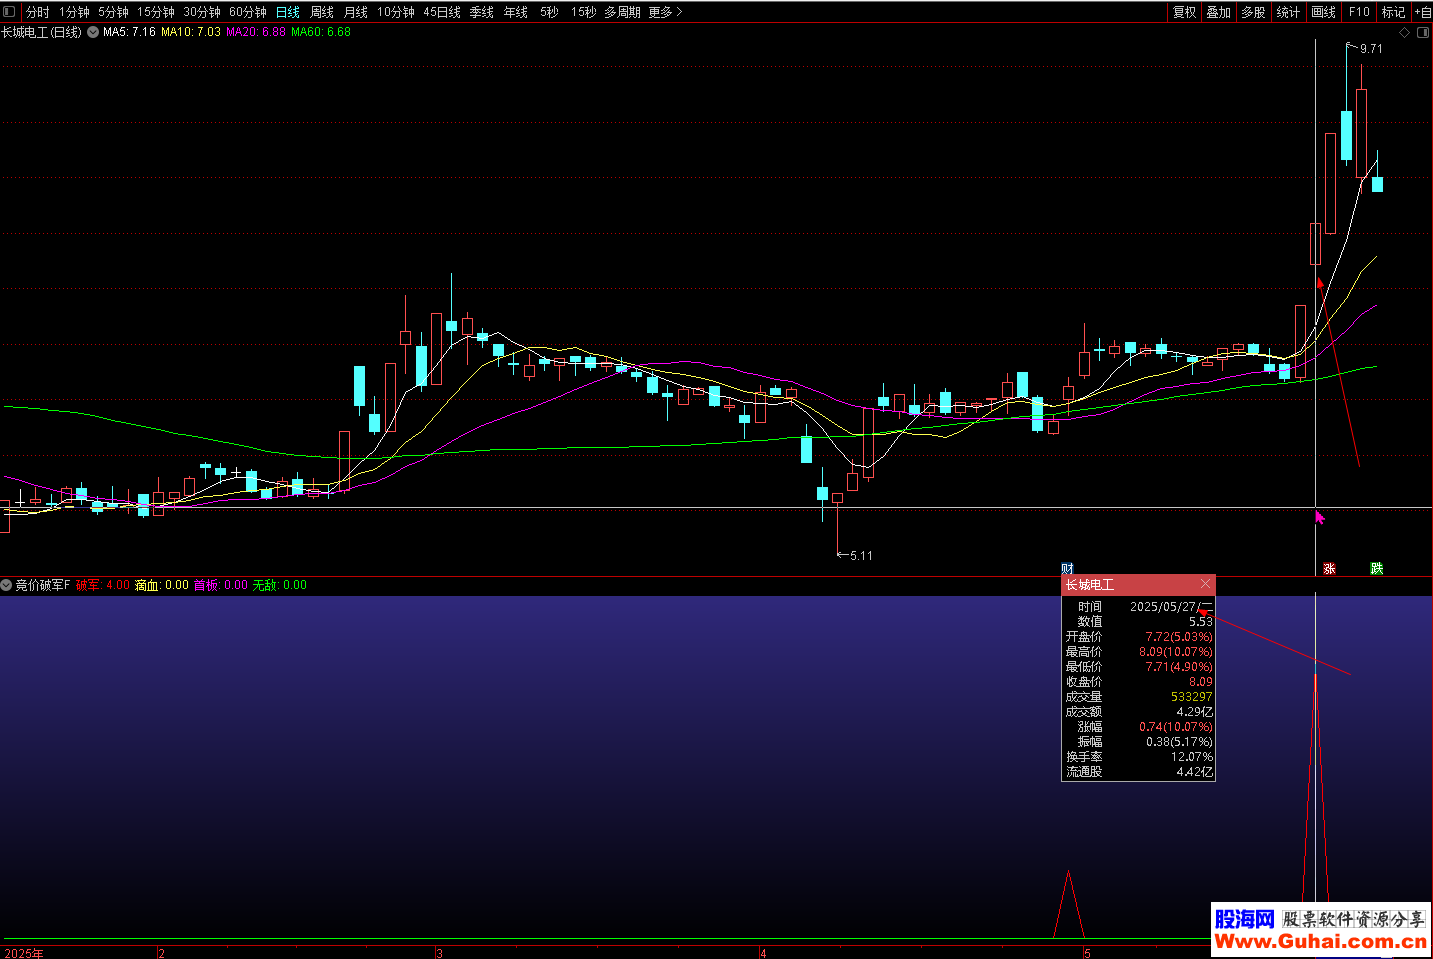Open the 多周期 multi-period view
This screenshot has height=959, width=1433.
coord(622,12)
